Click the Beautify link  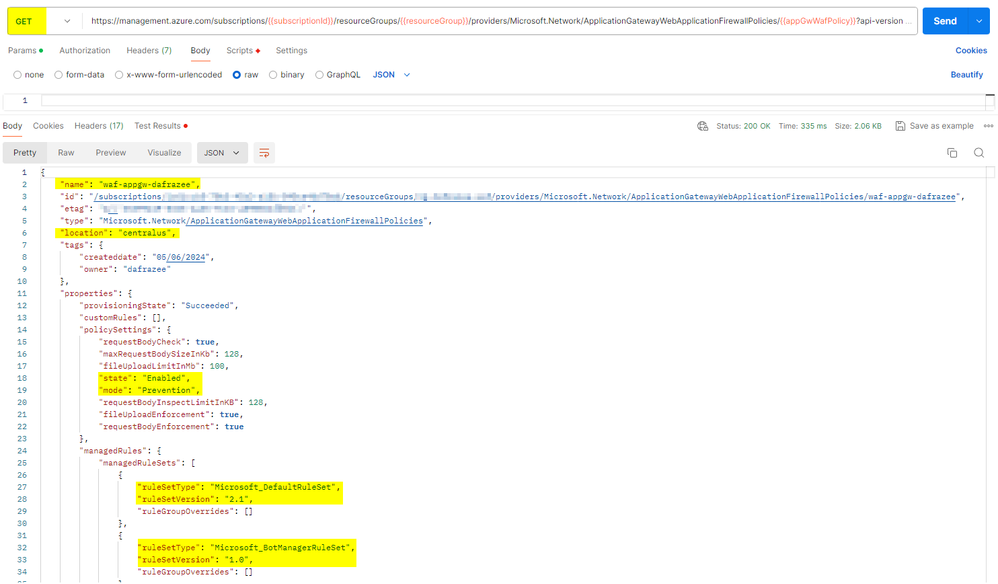coord(967,74)
